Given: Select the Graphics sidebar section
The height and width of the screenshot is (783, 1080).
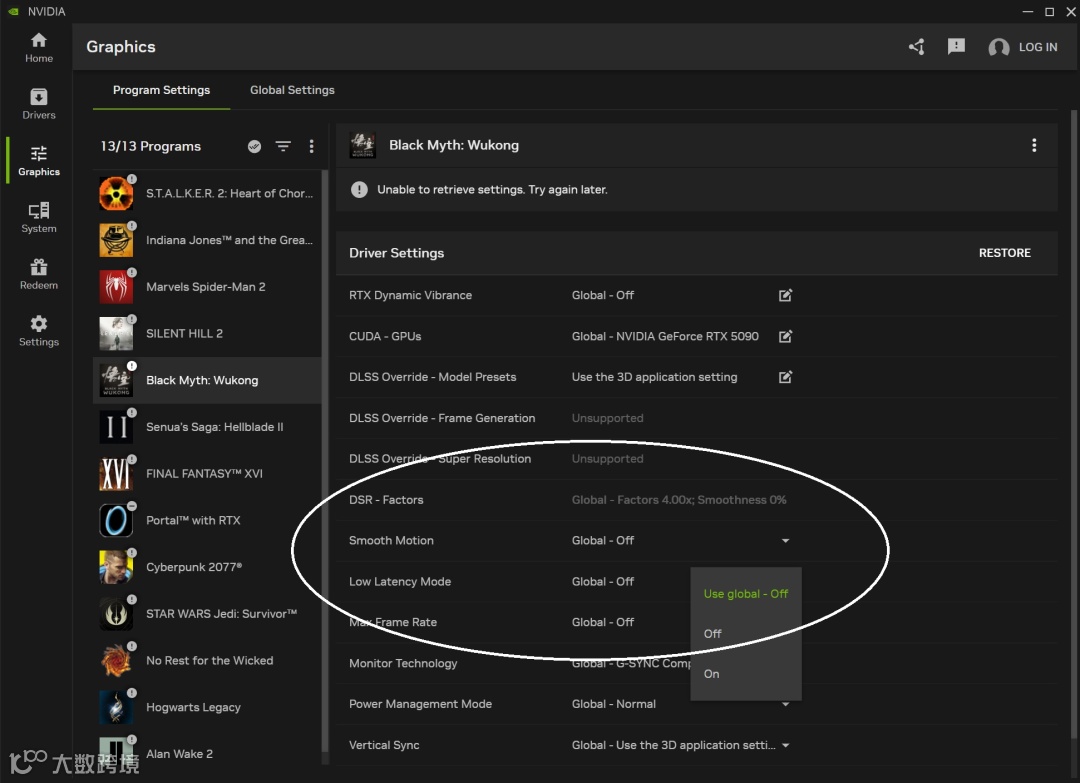Looking at the screenshot, I should click(x=39, y=160).
